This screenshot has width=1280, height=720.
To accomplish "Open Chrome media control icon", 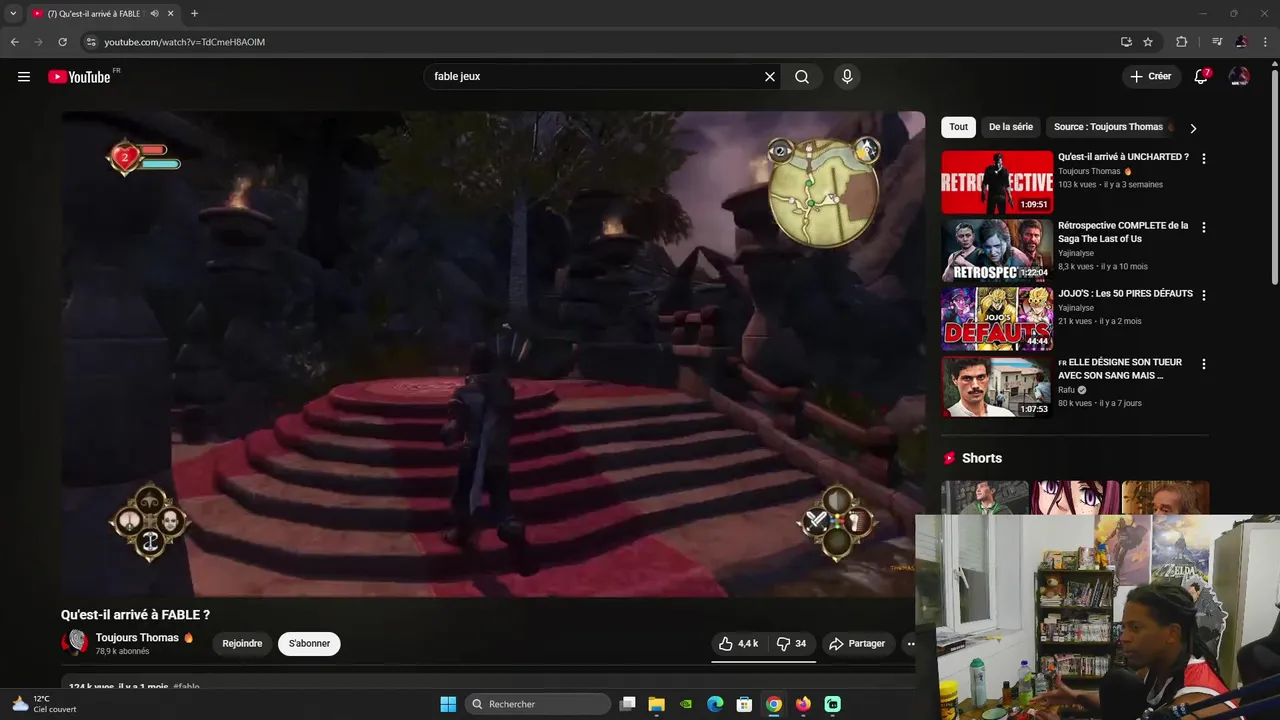I will point(1217,42).
